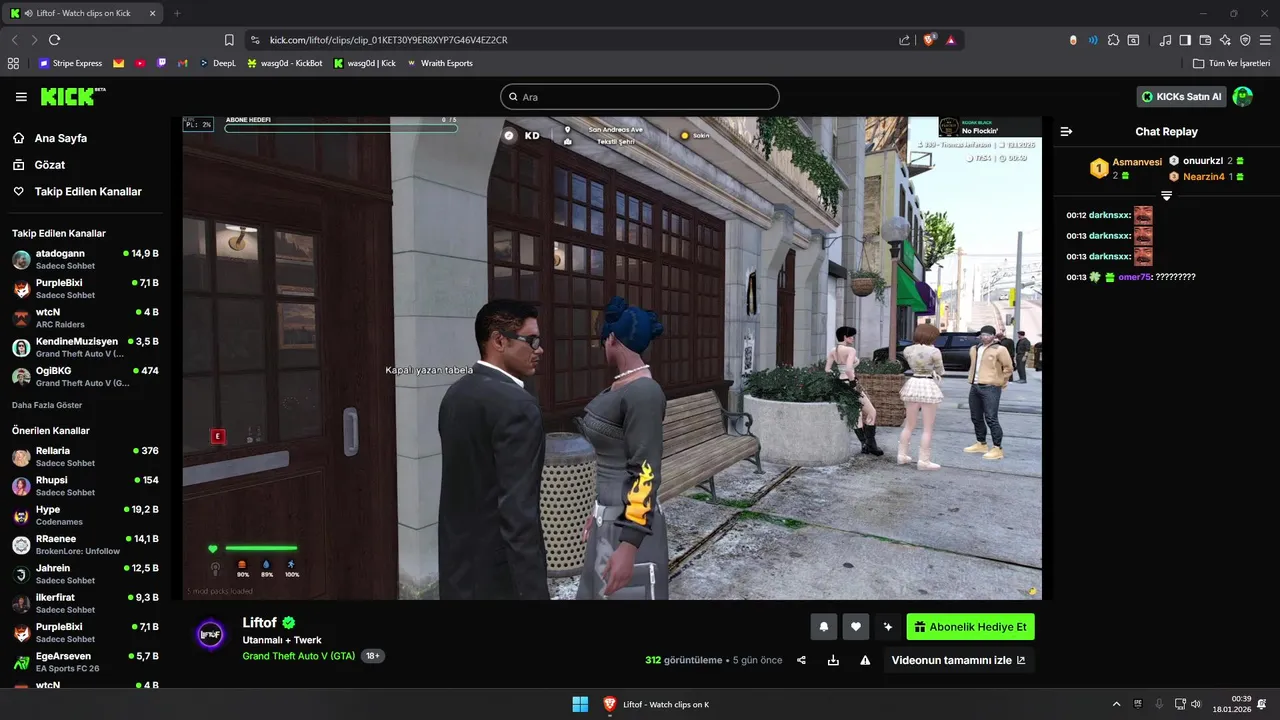Expand the chat leaderboard chevron under Asmanvesi
This screenshot has height=720, width=1280.
click(1166, 196)
